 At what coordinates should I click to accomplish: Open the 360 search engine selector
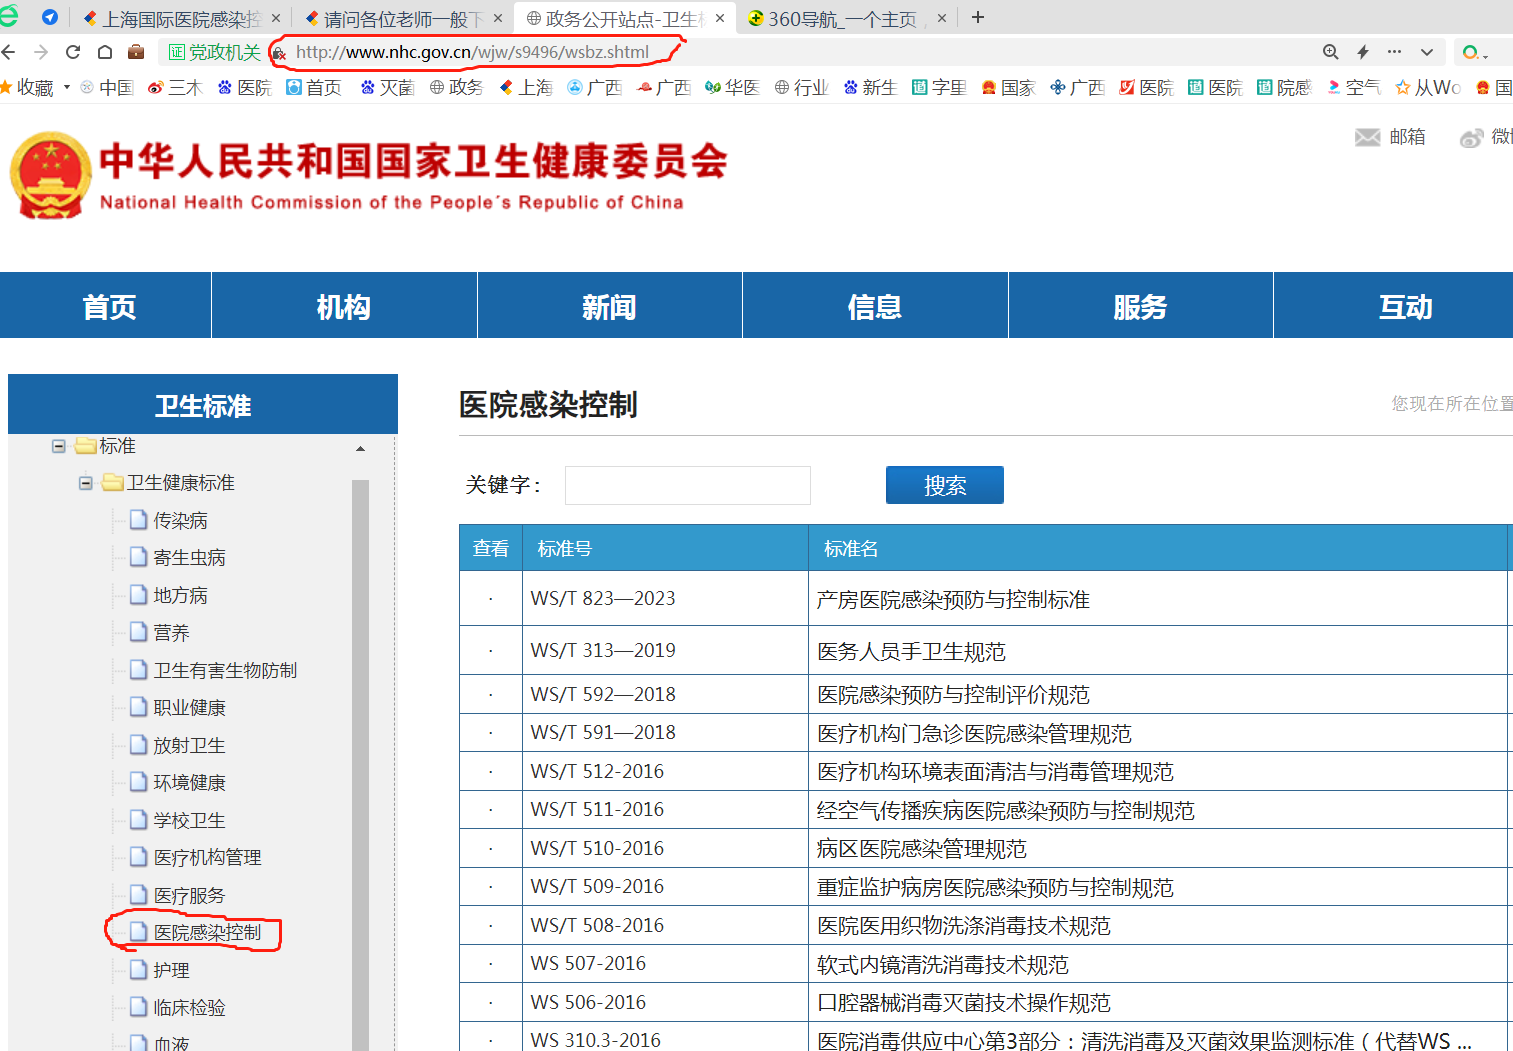[x=1475, y=52]
